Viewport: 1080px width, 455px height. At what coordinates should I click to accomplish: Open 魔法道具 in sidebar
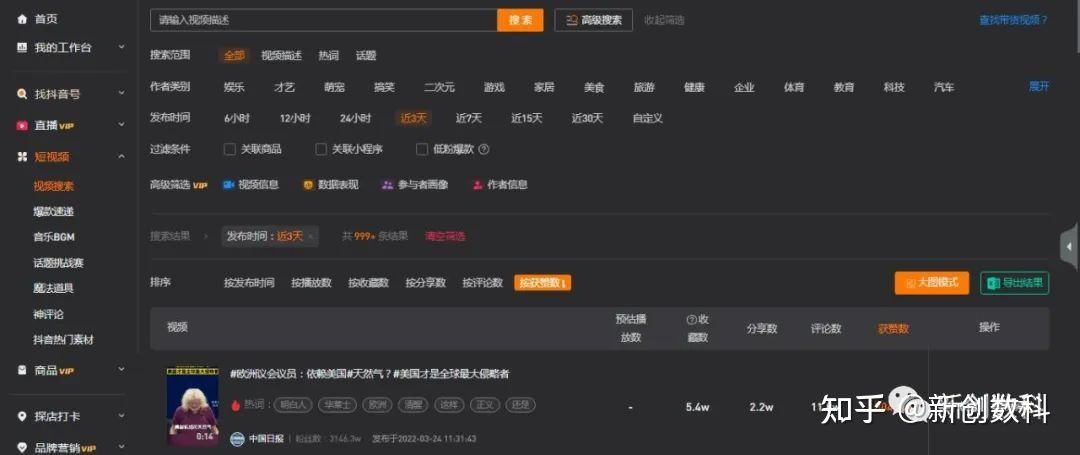pos(54,288)
